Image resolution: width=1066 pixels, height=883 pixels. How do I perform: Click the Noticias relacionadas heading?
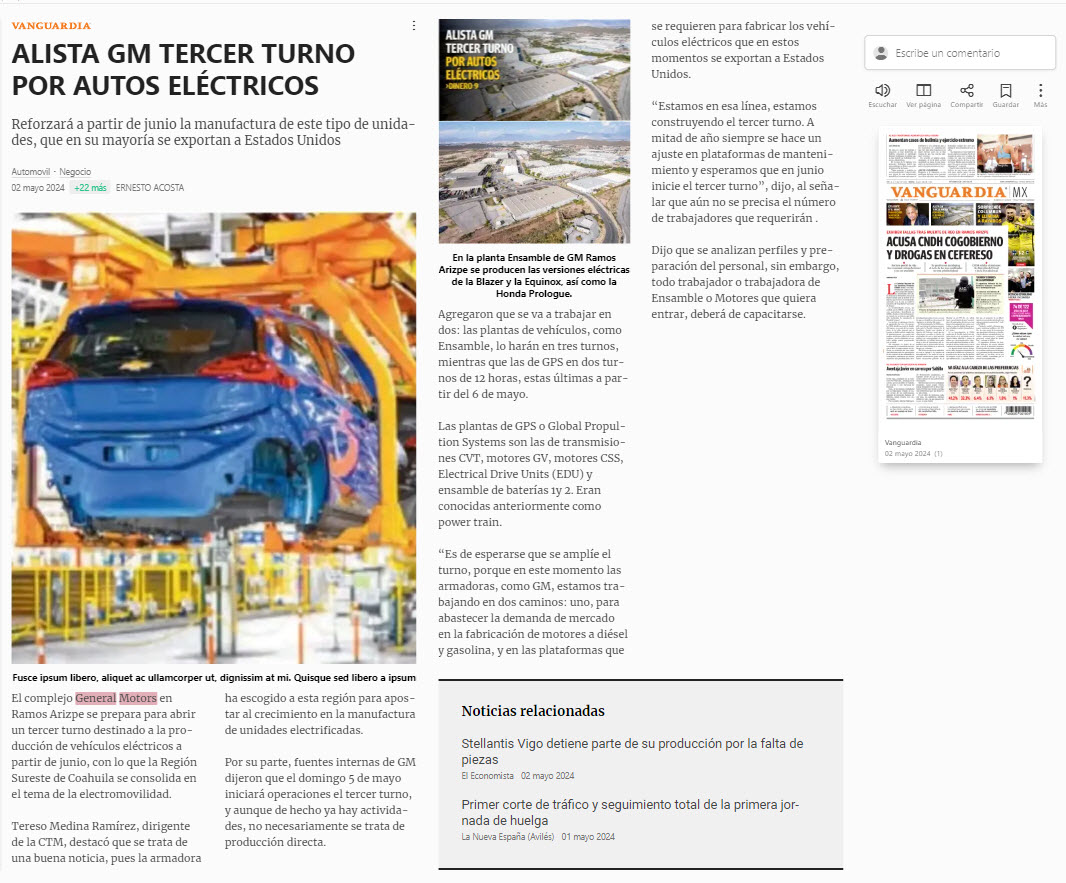(x=533, y=711)
